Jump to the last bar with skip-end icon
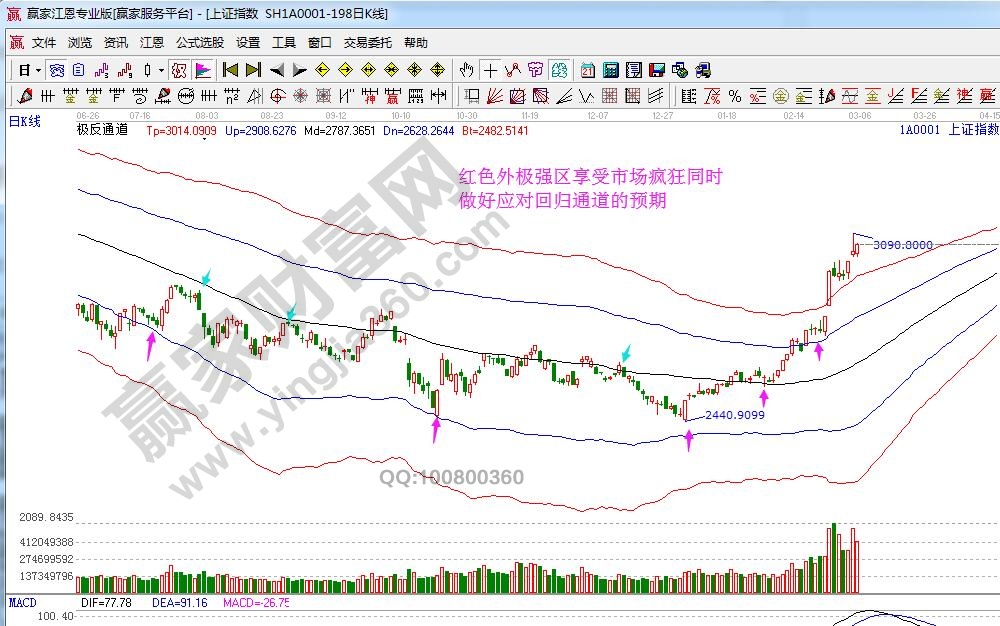 click(253, 70)
